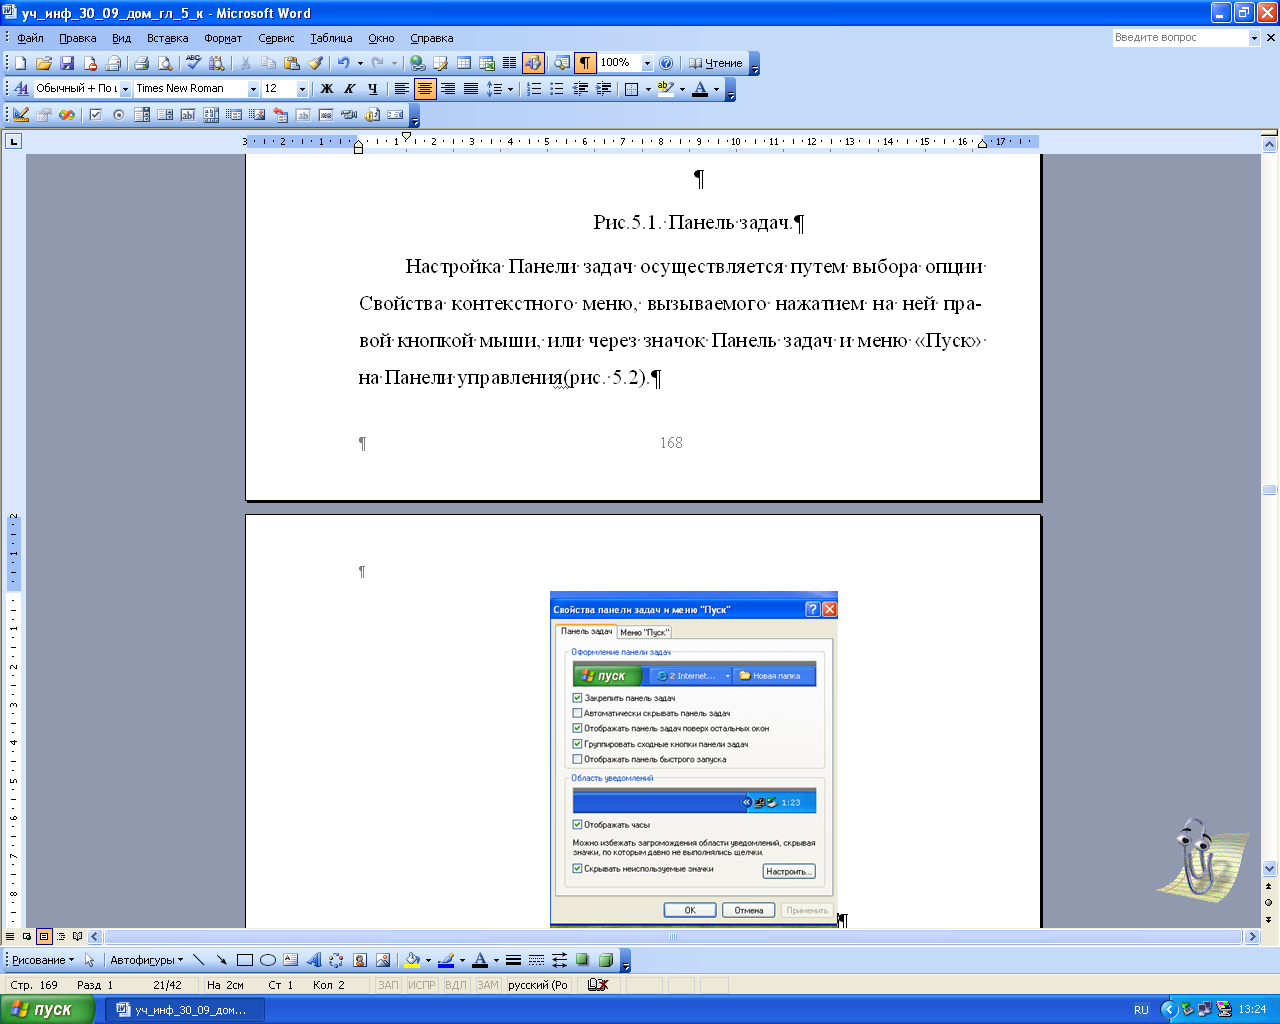Open the Tables and Borders toolbar icon
This screenshot has width=1280, height=1024.
[x=440, y=63]
